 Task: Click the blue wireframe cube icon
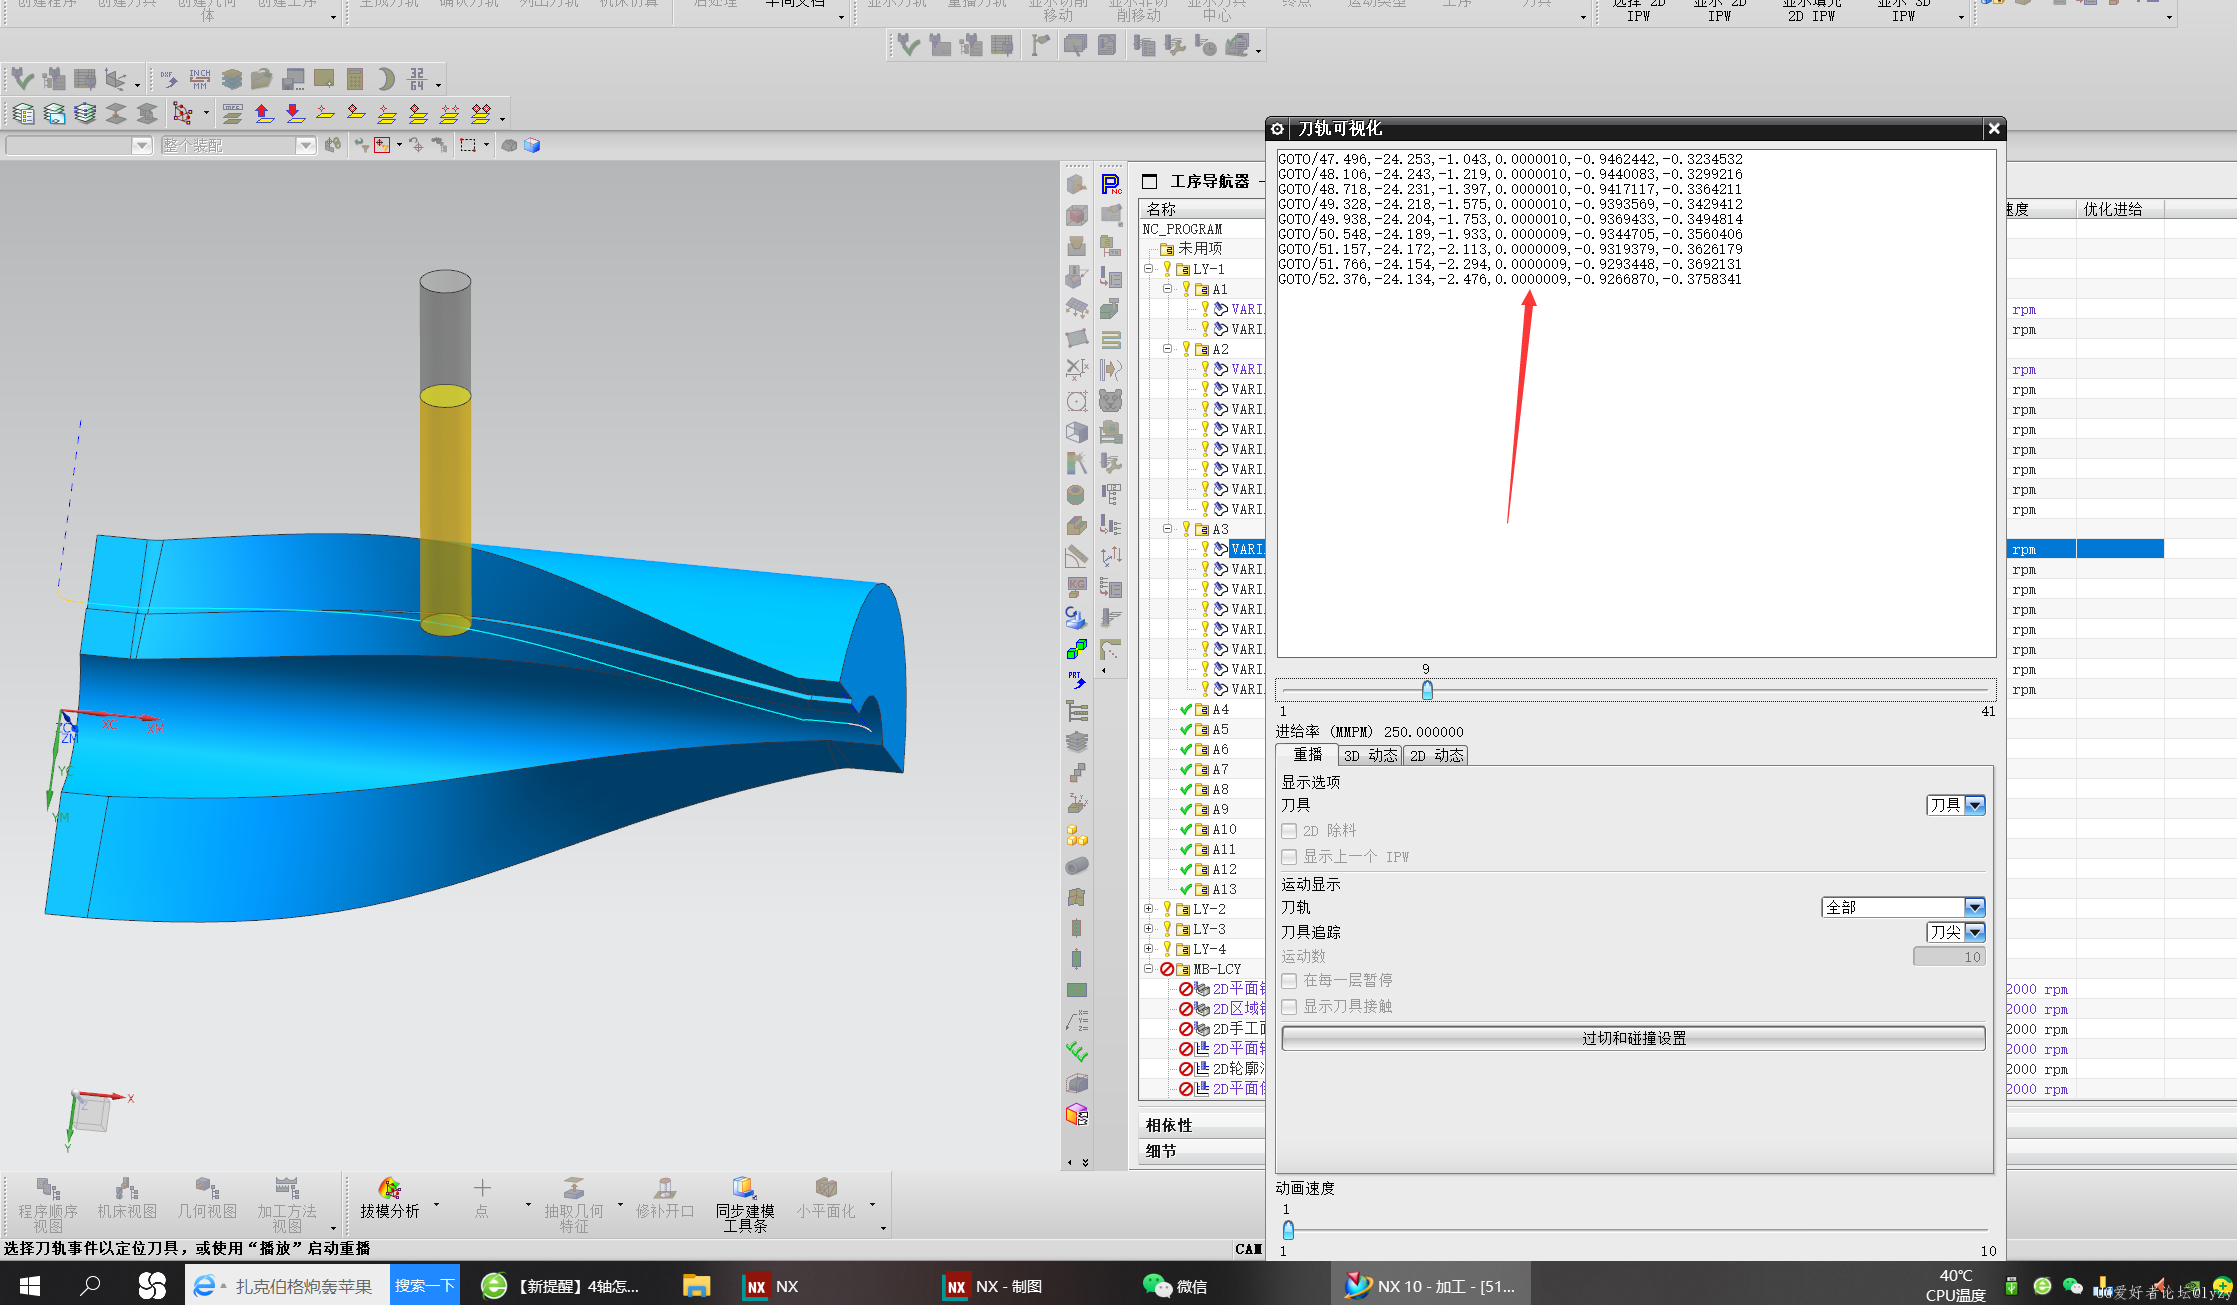point(532,145)
